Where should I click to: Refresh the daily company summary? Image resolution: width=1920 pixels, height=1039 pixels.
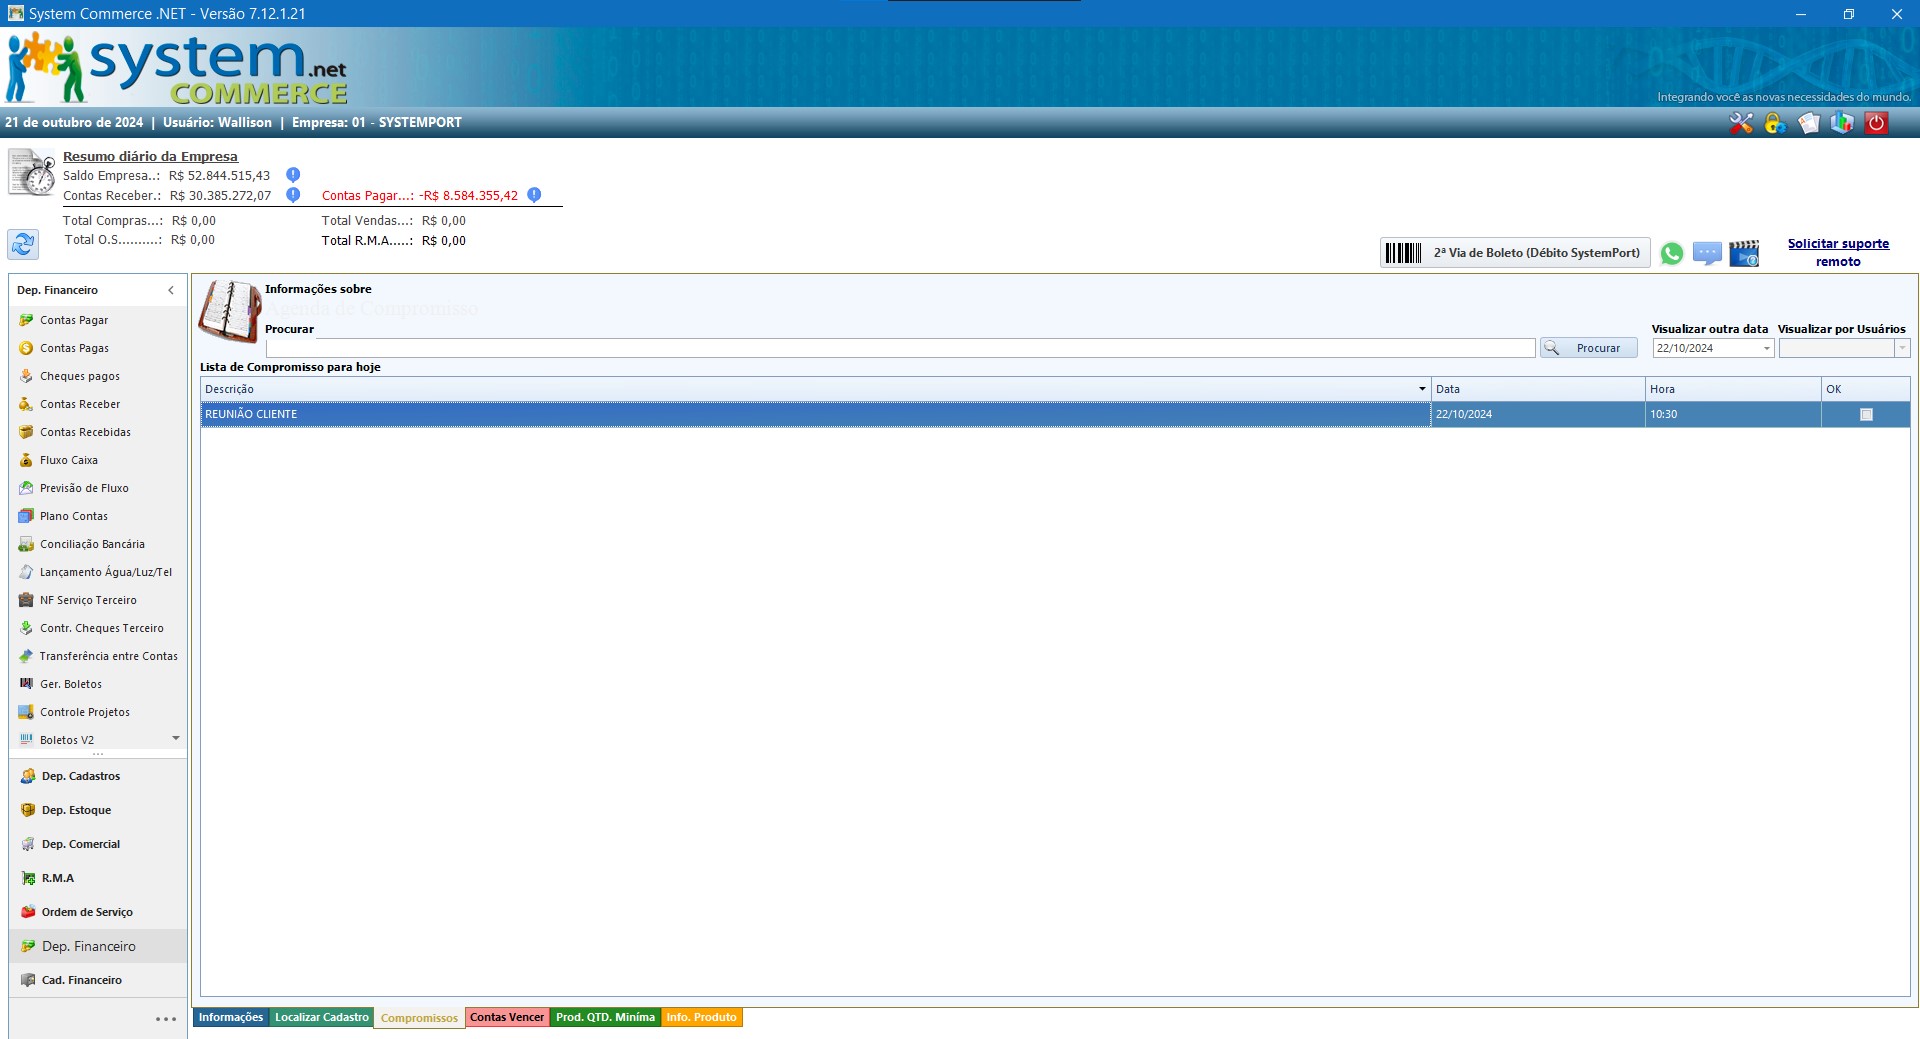pos(23,244)
